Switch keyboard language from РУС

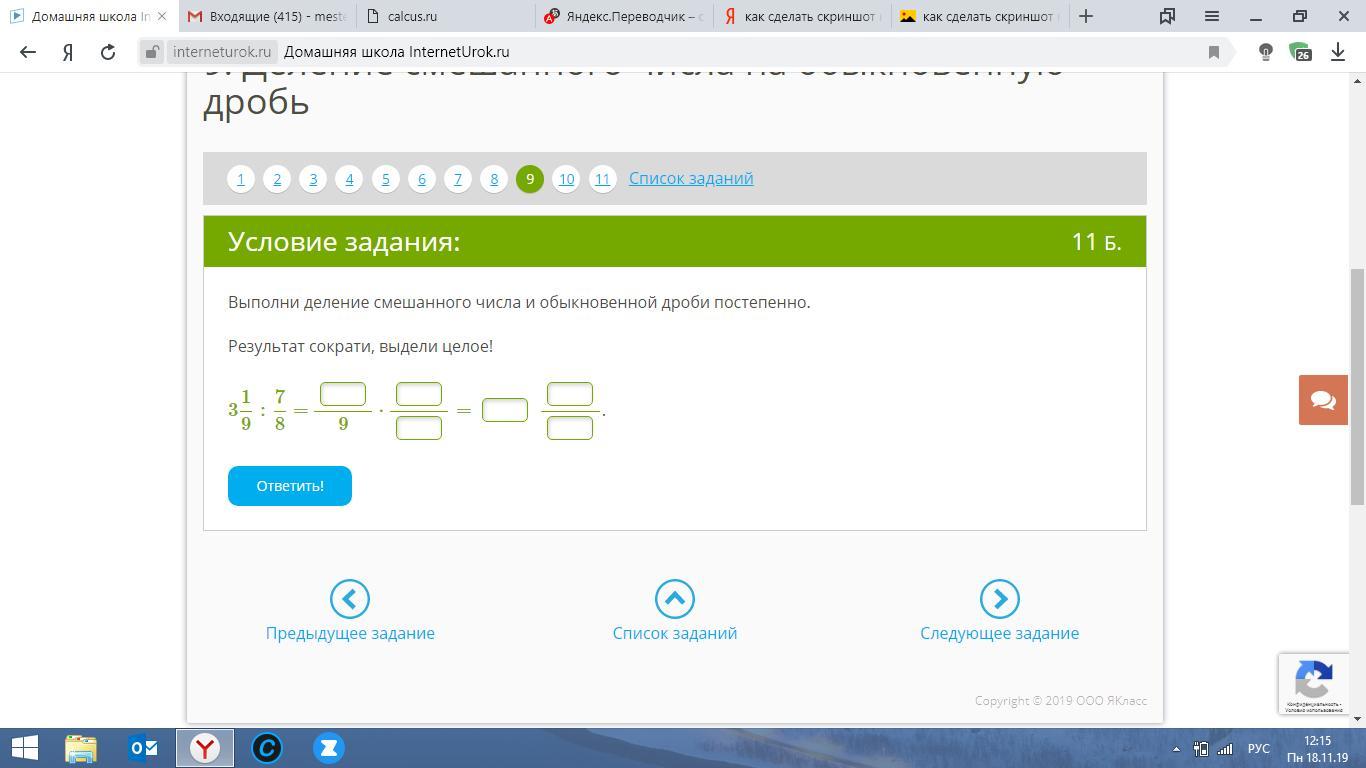(x=1258, y=749)
